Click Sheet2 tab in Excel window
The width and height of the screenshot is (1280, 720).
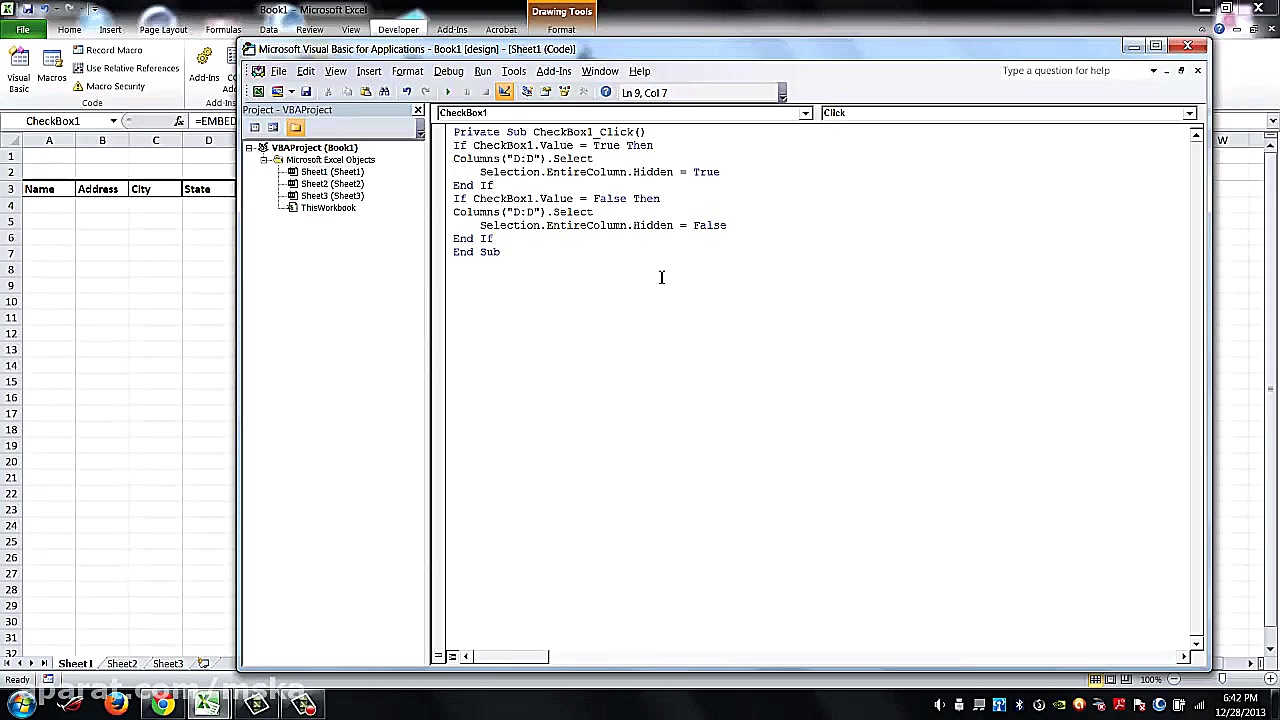(x=122, y=664)
